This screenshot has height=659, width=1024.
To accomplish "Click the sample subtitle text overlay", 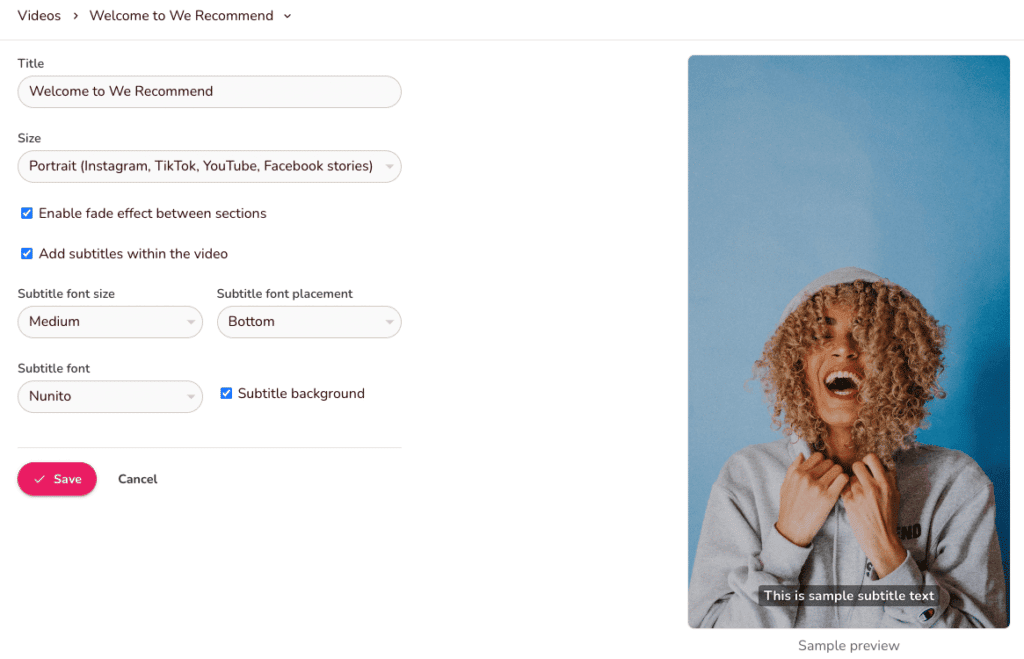I will (849, 596).
